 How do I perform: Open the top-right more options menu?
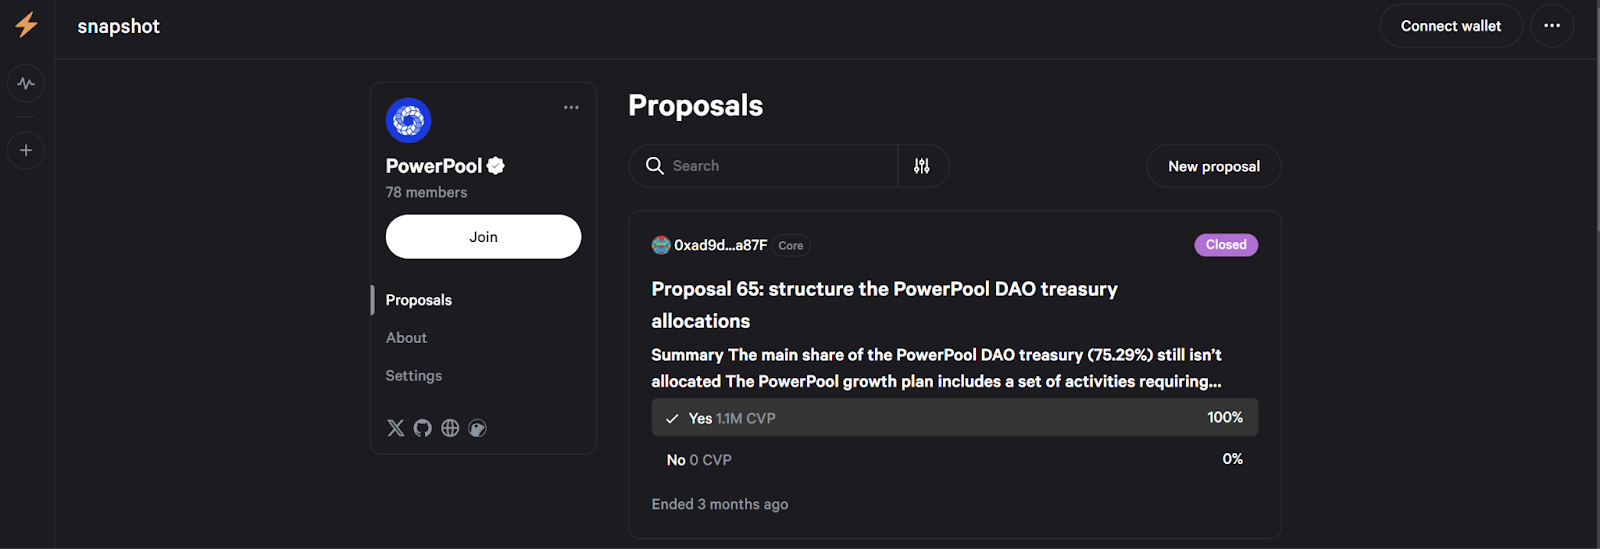[x=1552, y=26]
